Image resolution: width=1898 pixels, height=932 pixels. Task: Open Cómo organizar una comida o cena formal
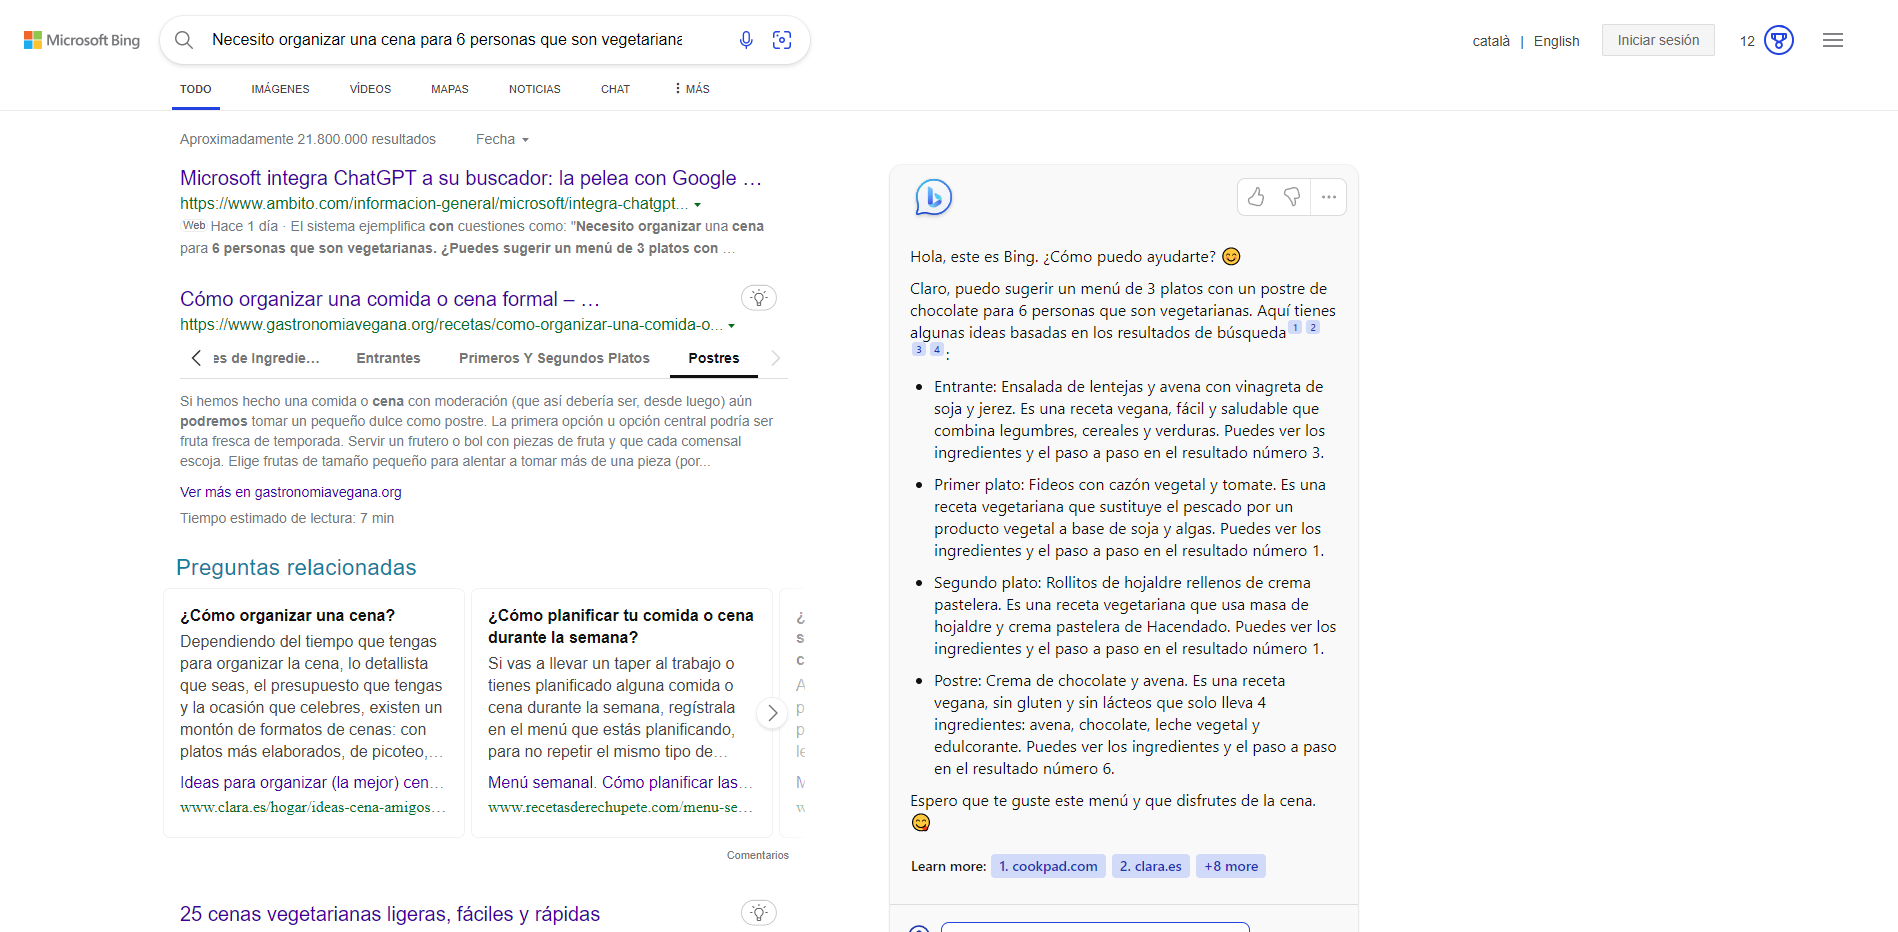[x=390, y=299]
